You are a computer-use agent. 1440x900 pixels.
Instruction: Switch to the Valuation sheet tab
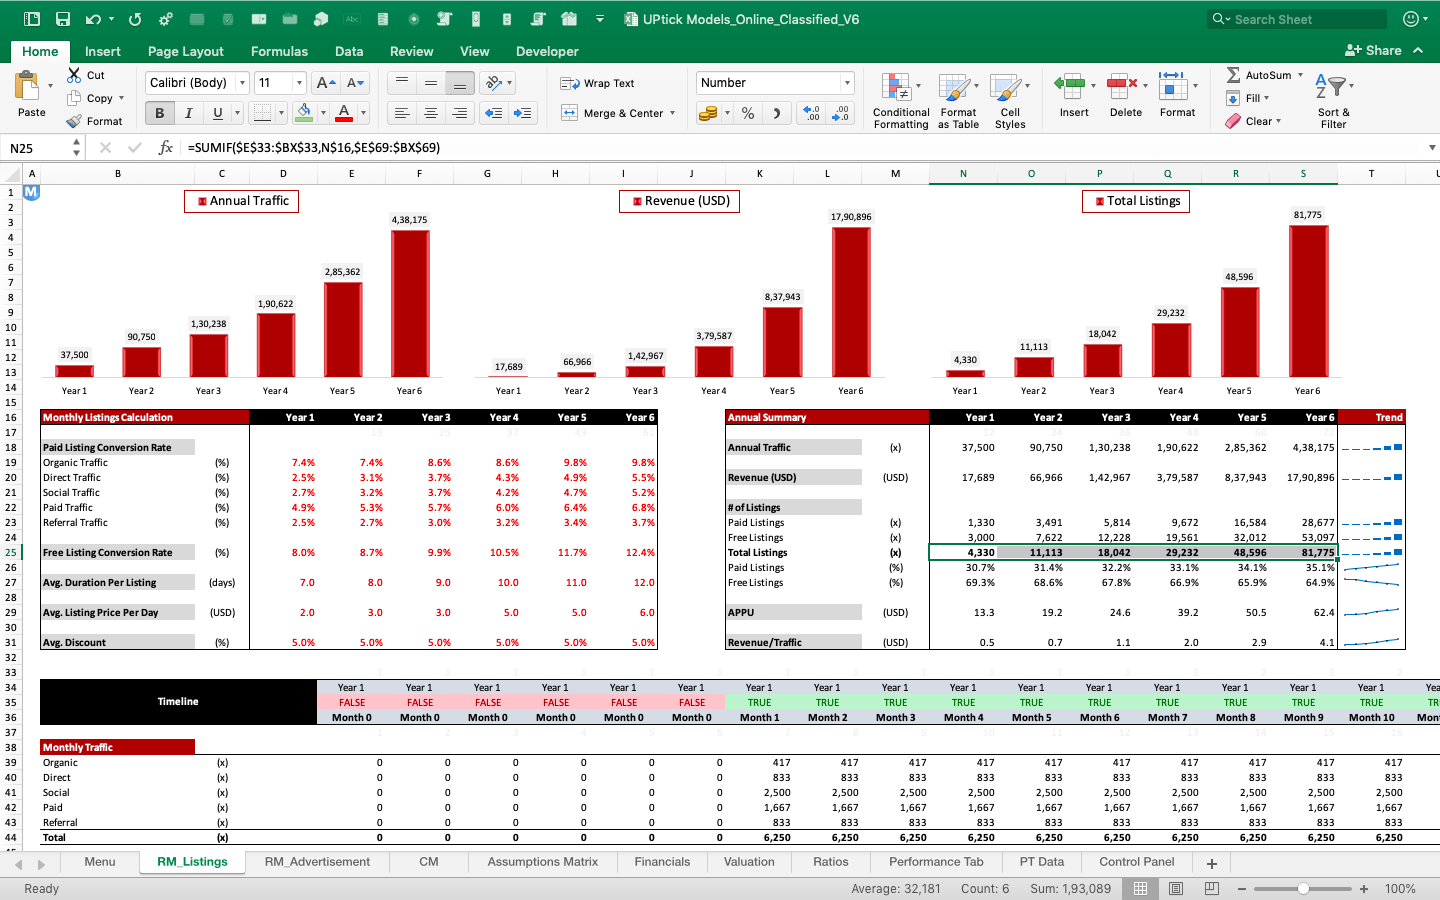point(749,862)
